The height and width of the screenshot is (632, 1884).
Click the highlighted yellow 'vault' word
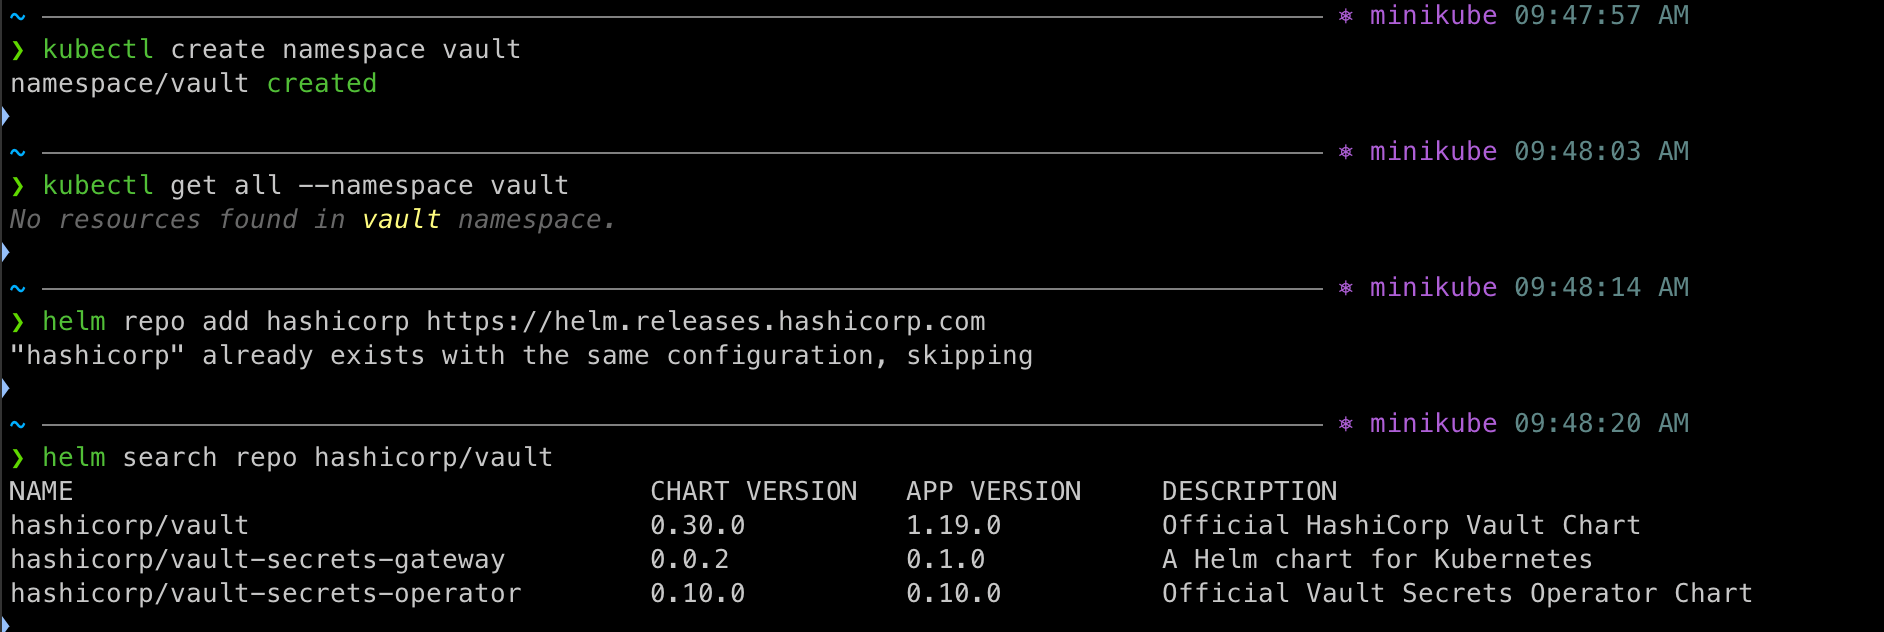[x=402, y=220]
